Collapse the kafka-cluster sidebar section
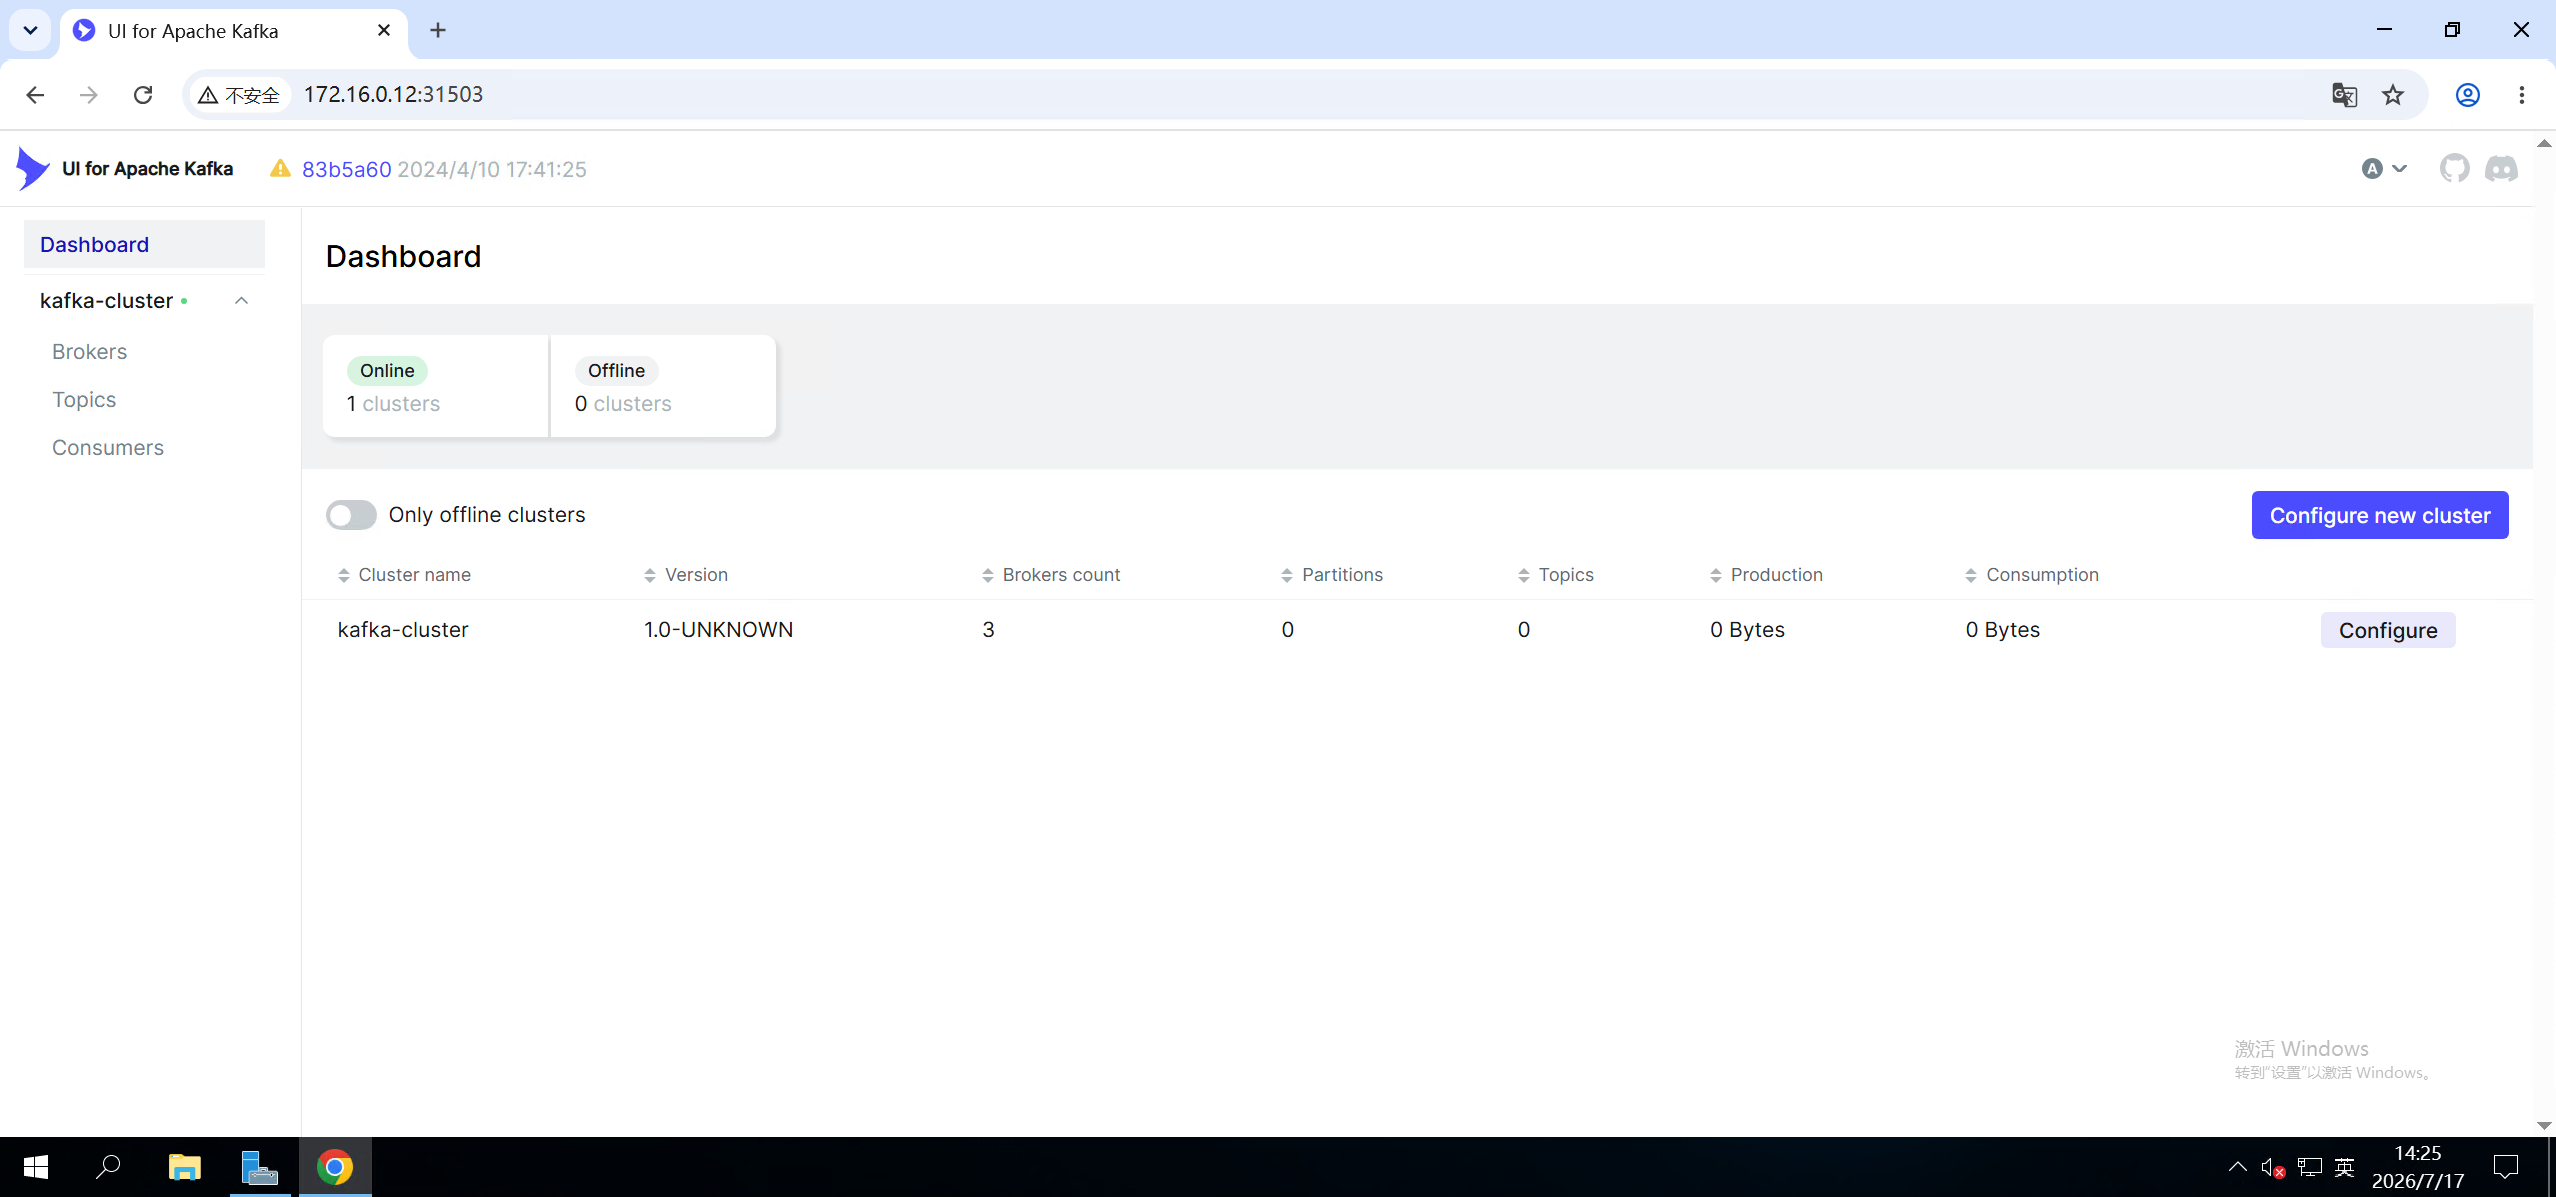Viewport: 2556px width, 1197px height. 241,301
